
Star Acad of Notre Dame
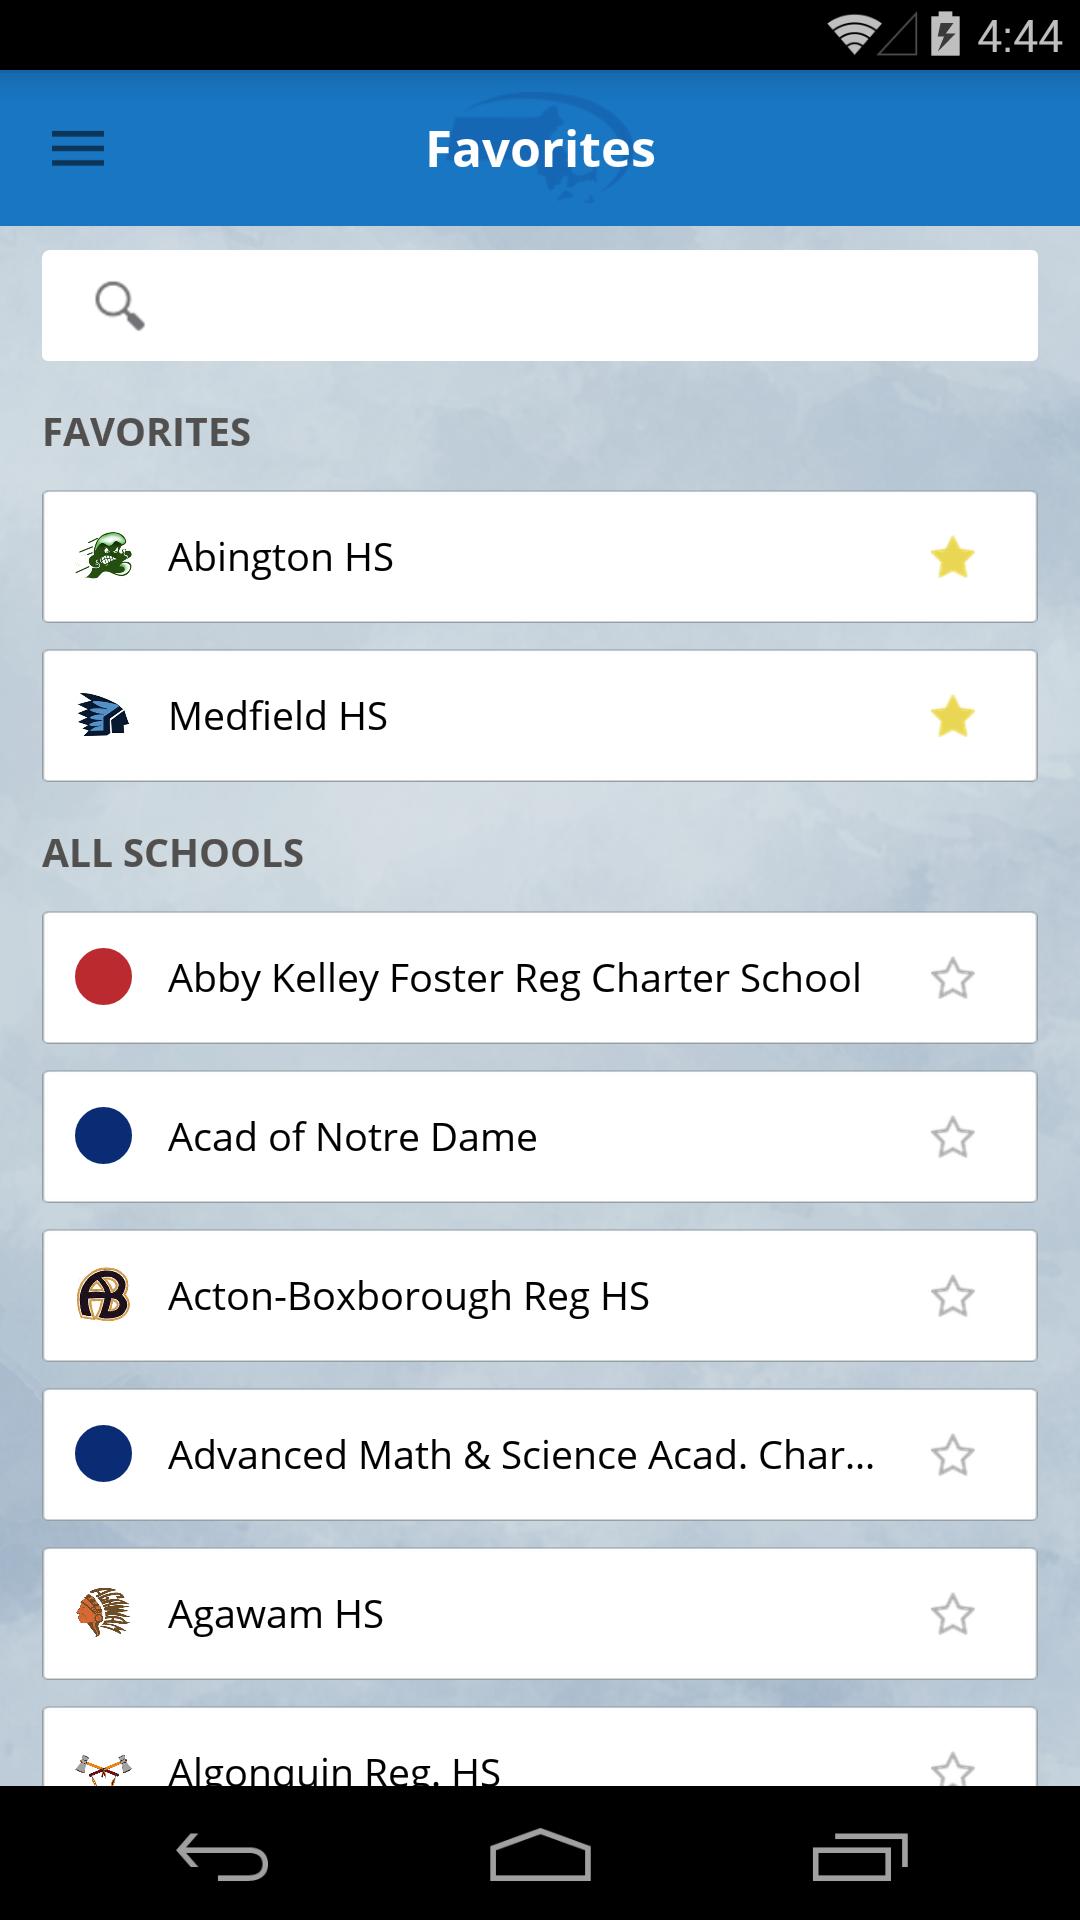click(952, 1137)
